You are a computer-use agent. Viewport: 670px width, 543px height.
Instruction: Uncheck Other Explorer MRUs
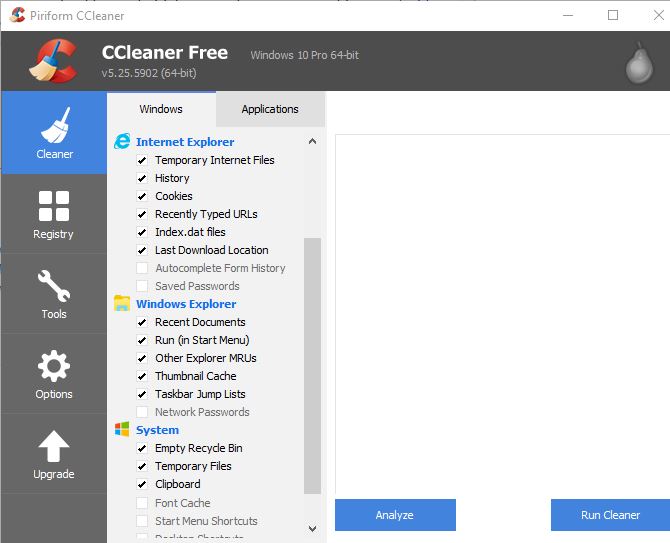142,358
